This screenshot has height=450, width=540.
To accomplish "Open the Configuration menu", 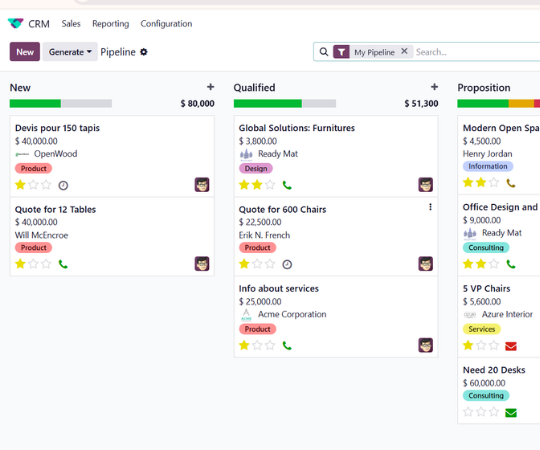I will click(x=166, y=24).
